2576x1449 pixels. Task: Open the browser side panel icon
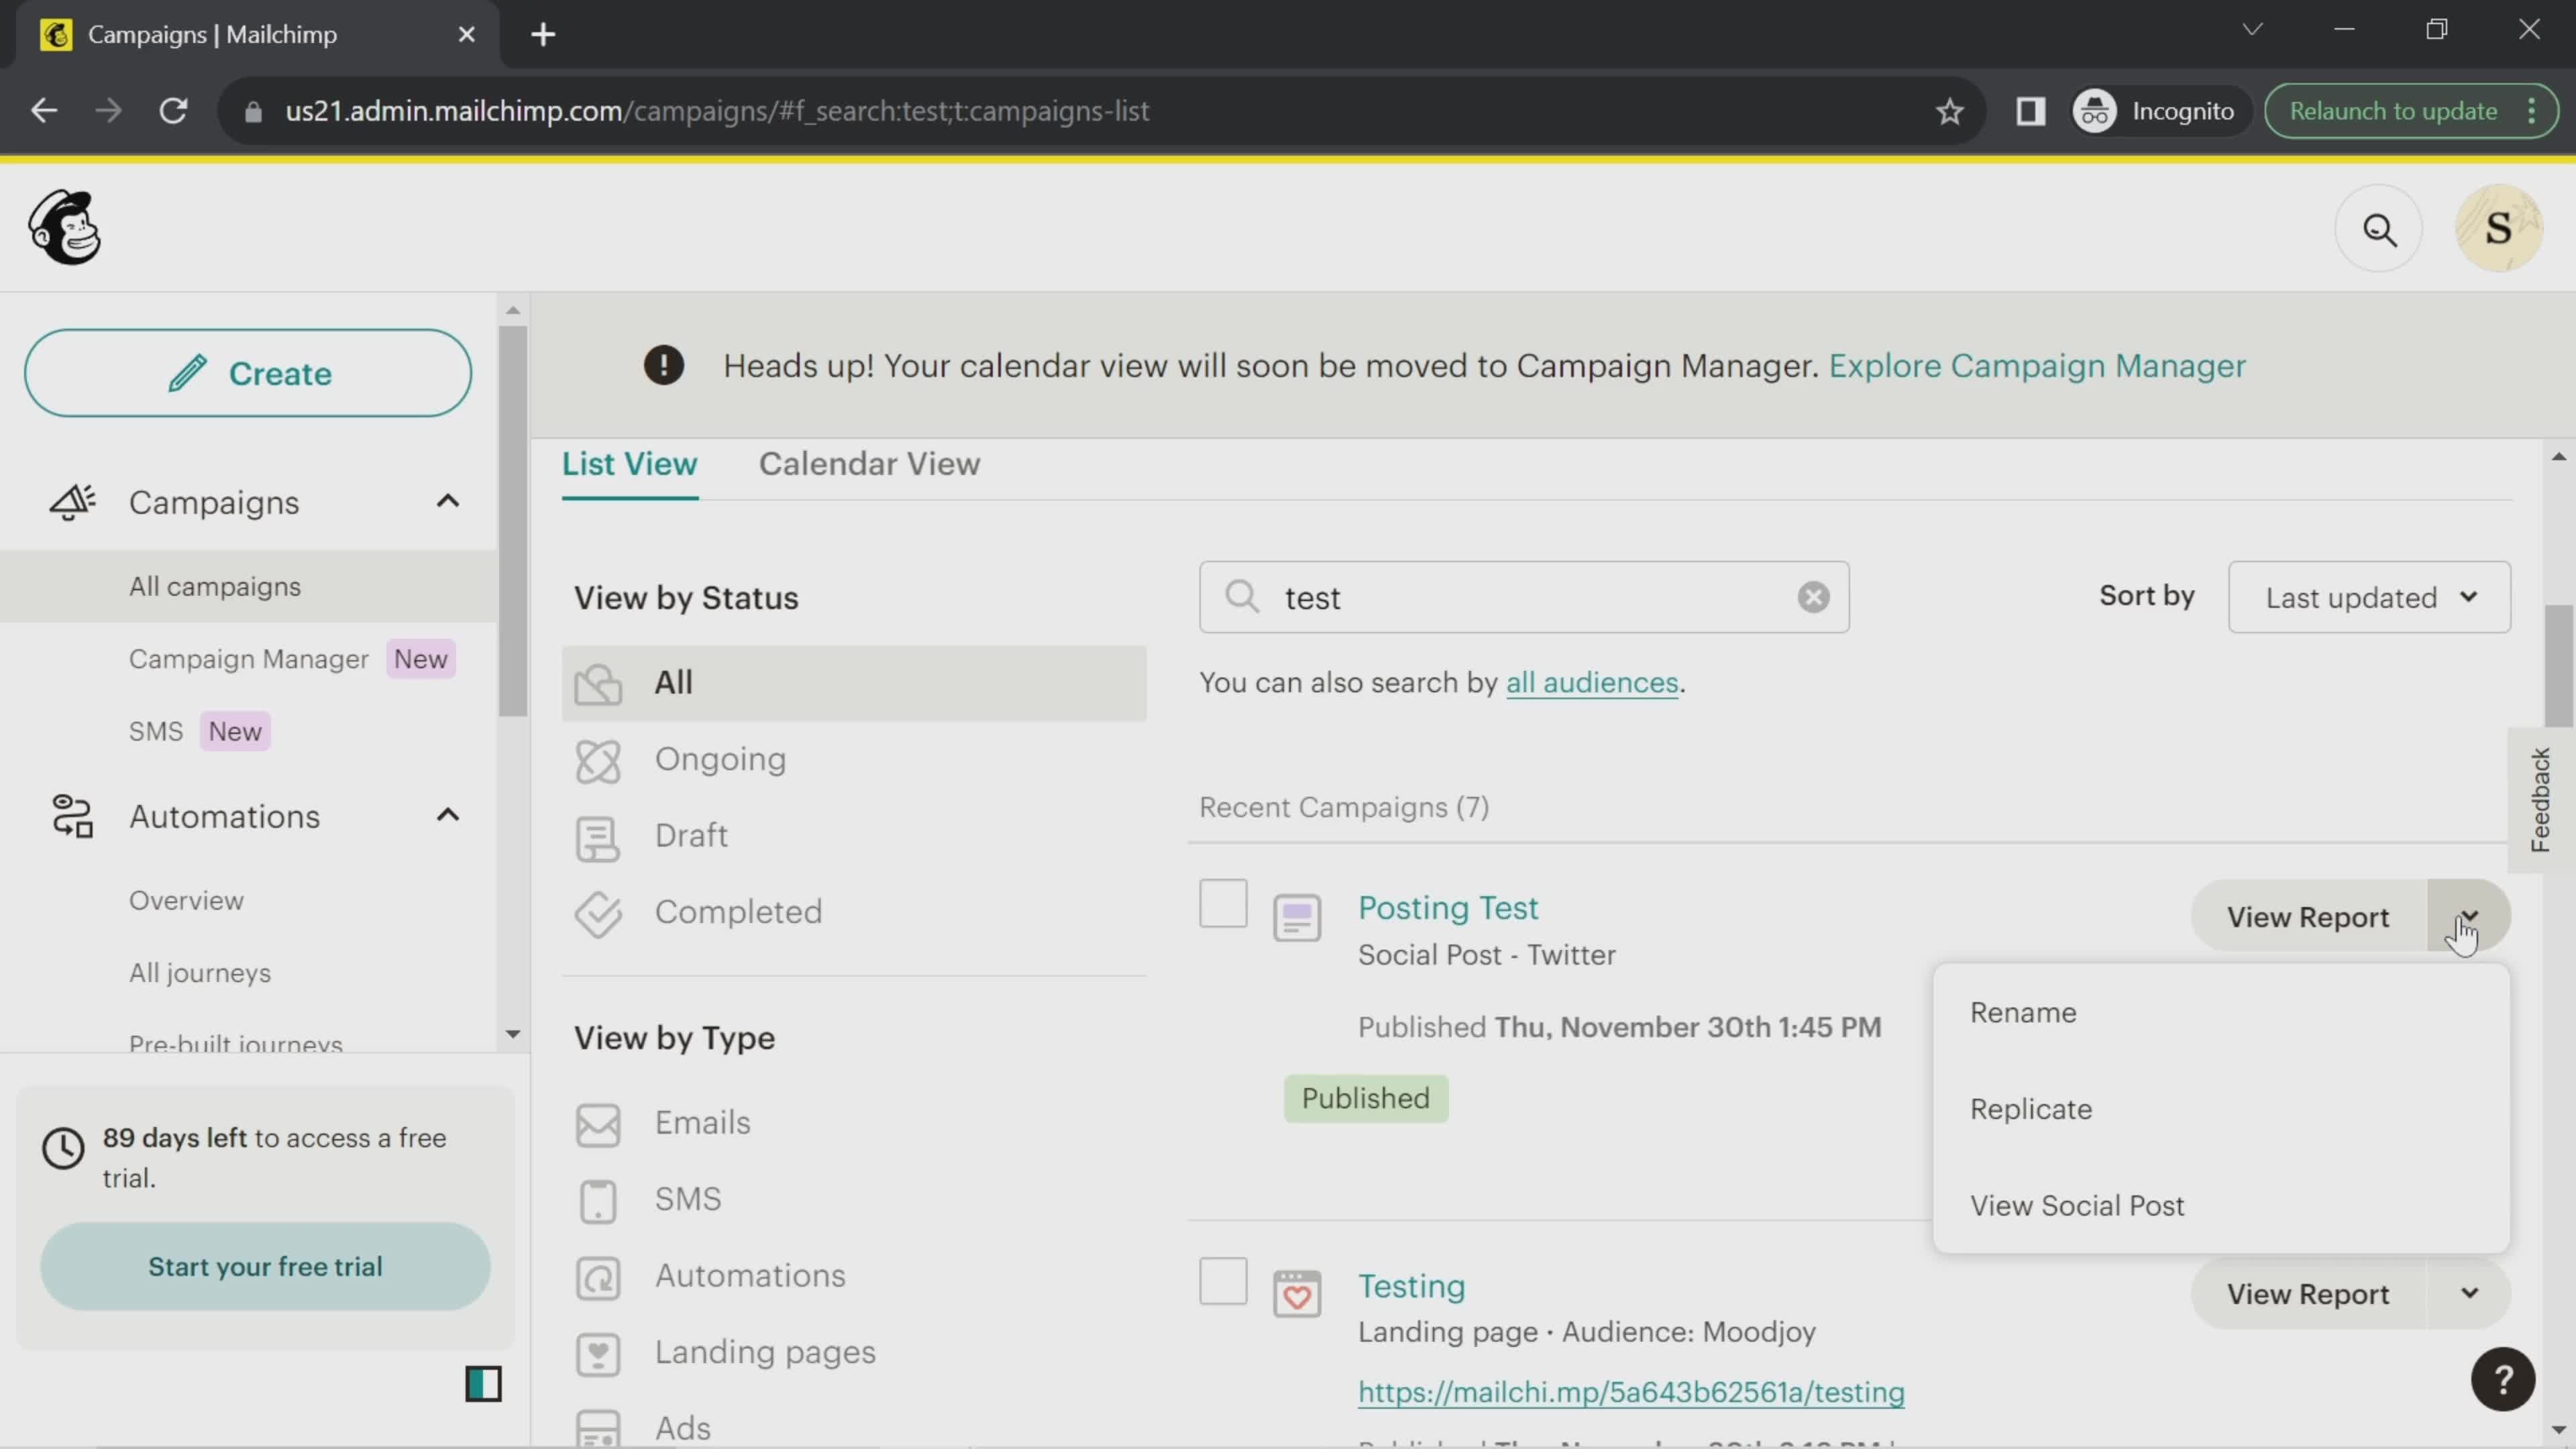pyautogui.click(x=2030, y=111)
